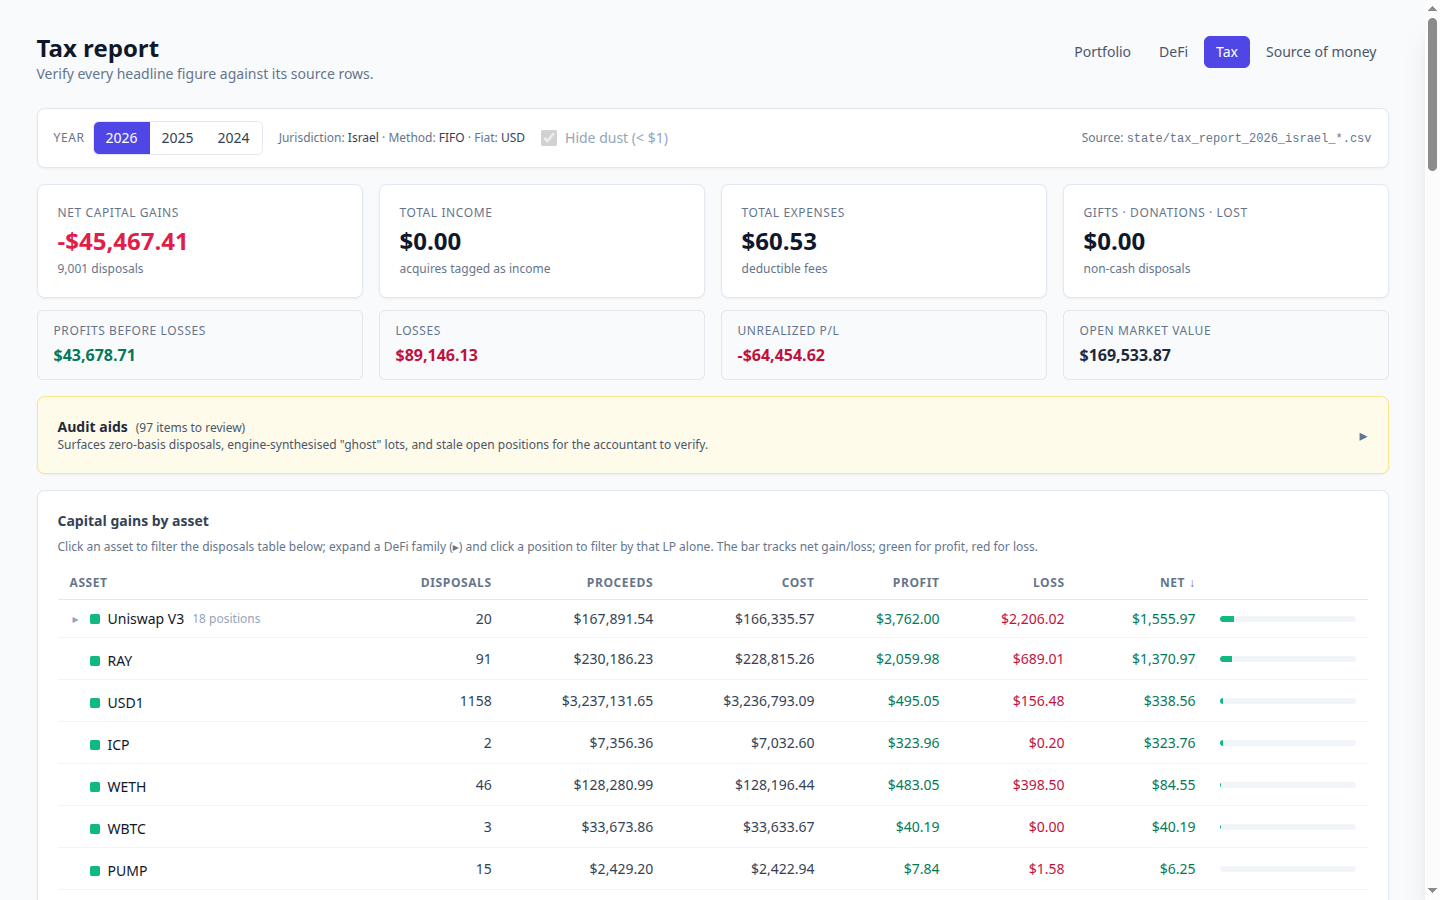Click the USD1 green asset marker
The height and width of the screenshot is (900, 1440).
(95, 703)
